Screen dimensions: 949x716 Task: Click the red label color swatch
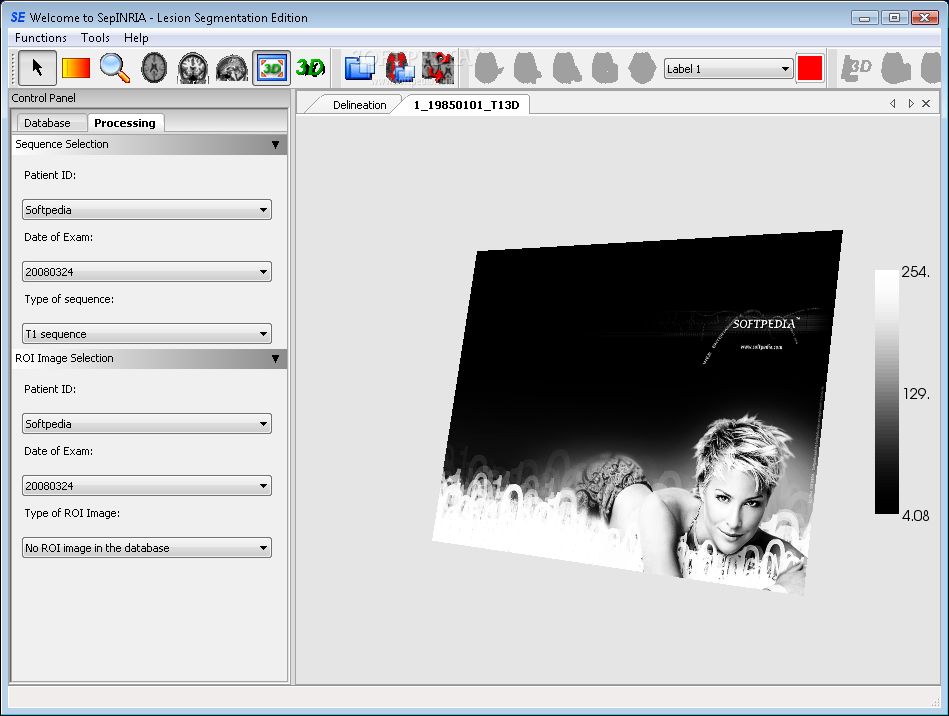tap(810, 68)
